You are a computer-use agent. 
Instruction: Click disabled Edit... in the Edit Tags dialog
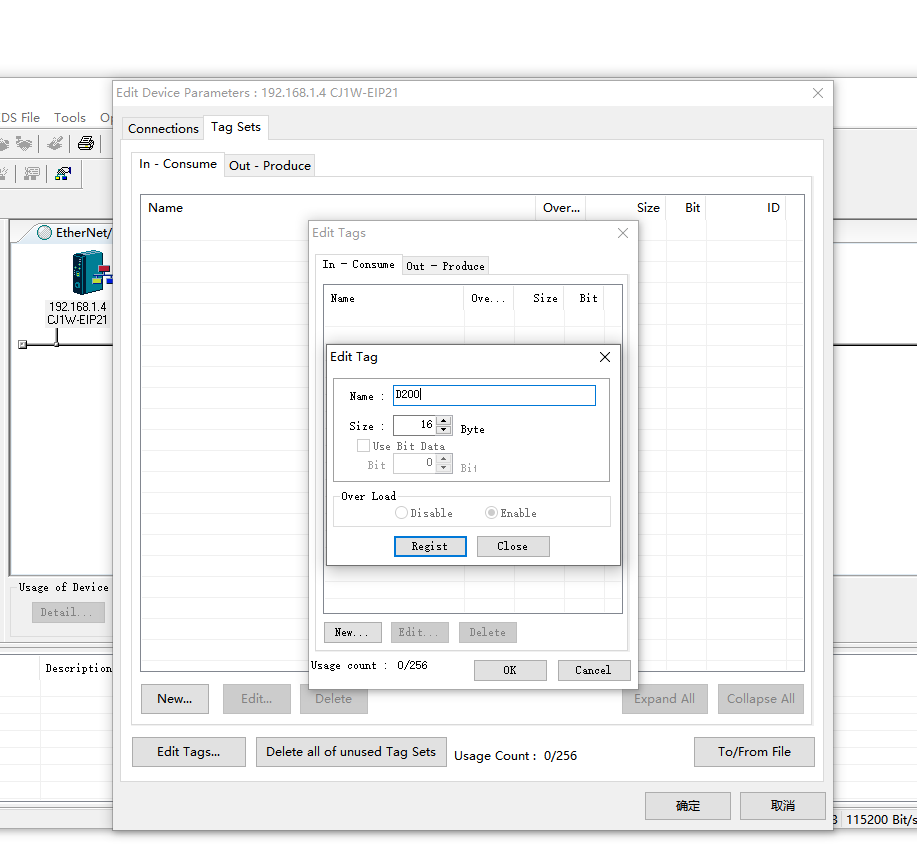(419, 632)
